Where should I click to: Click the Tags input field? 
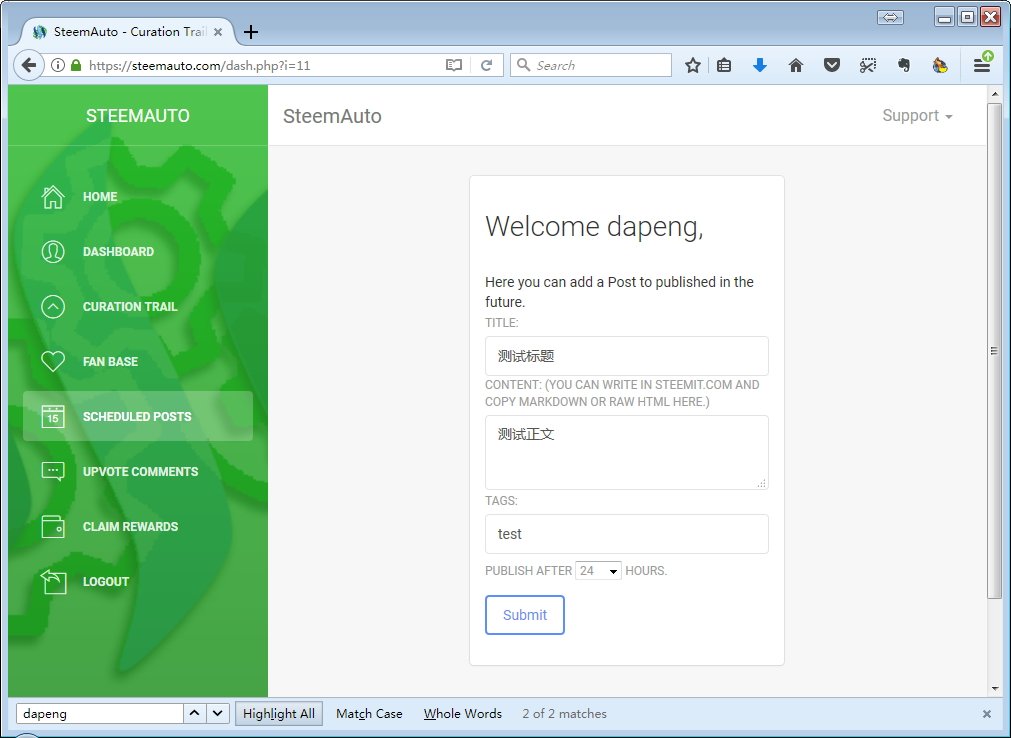click(x=627, y=534)
